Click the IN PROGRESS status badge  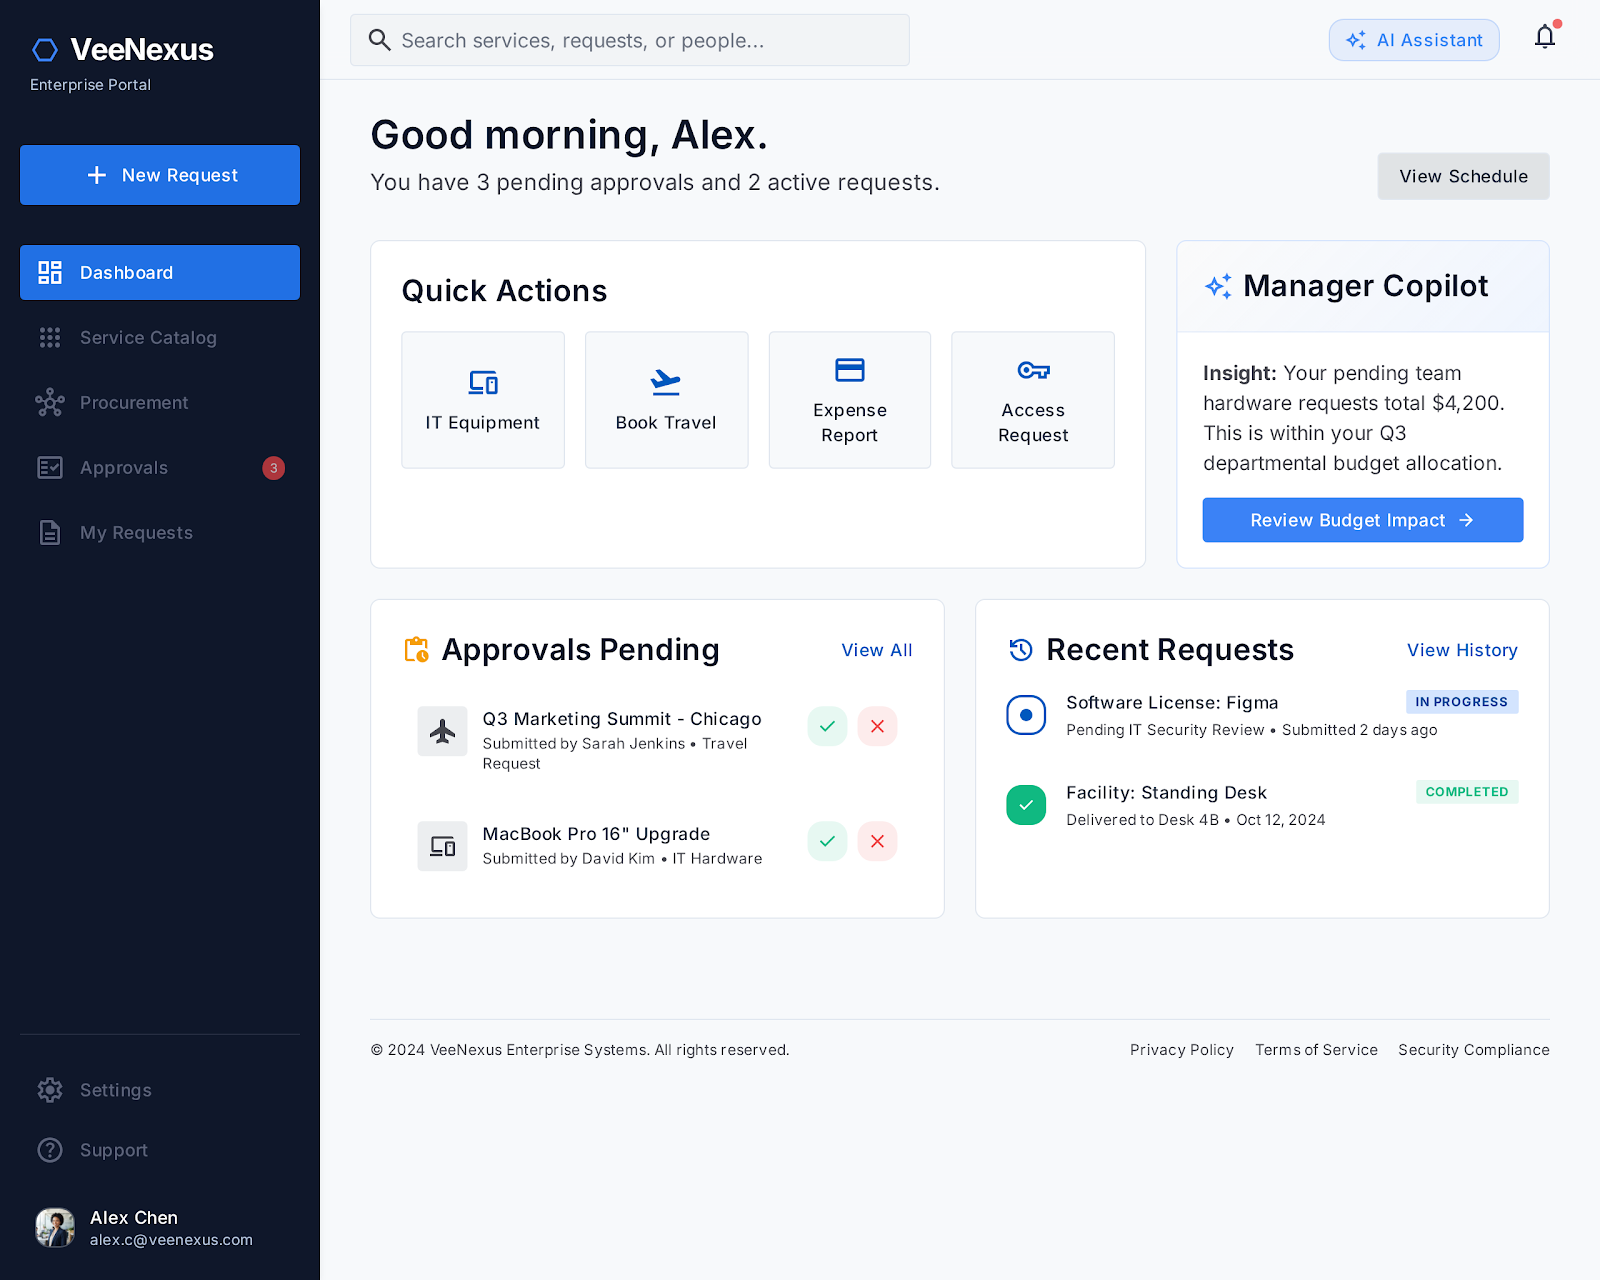[1462, 702]
